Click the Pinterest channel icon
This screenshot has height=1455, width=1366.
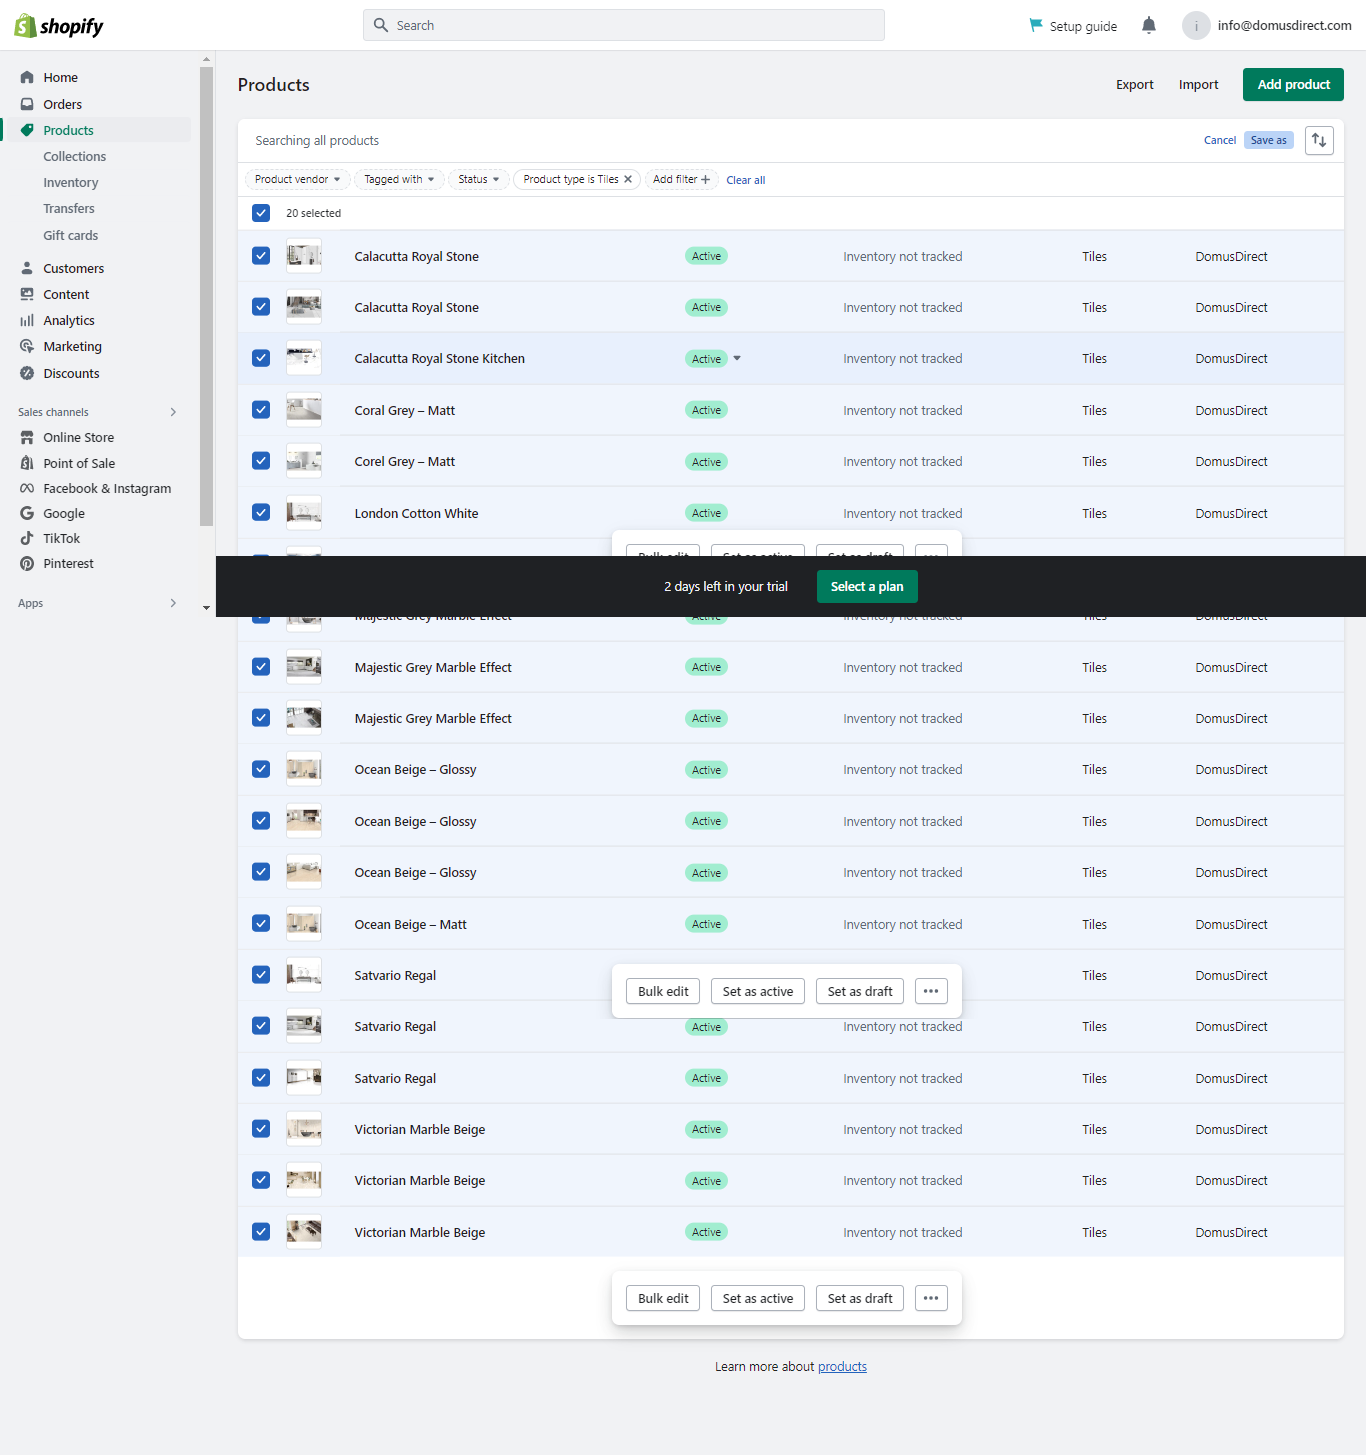pos(27,564)
